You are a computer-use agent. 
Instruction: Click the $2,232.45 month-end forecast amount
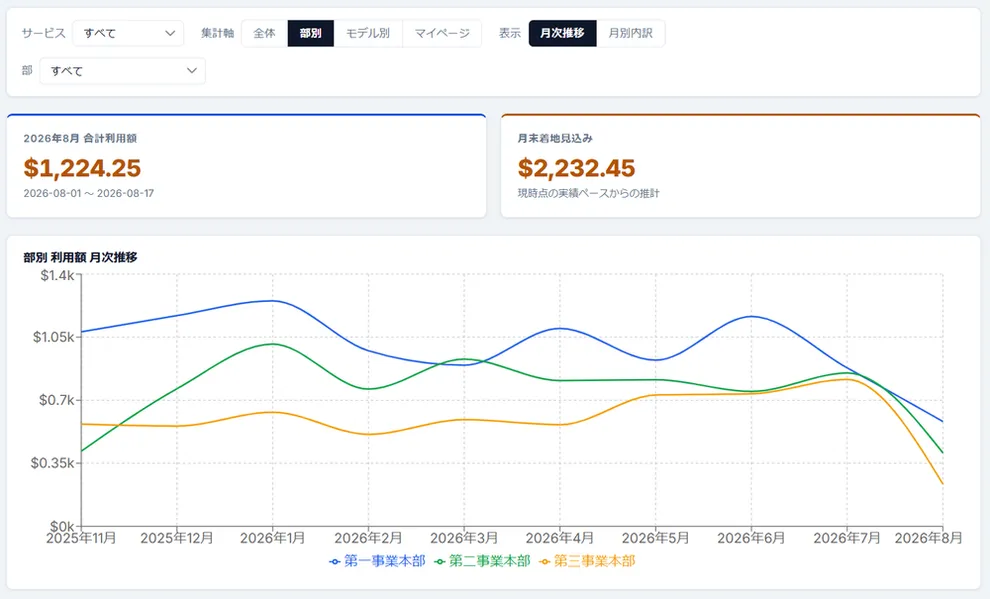tap(576, 168)
